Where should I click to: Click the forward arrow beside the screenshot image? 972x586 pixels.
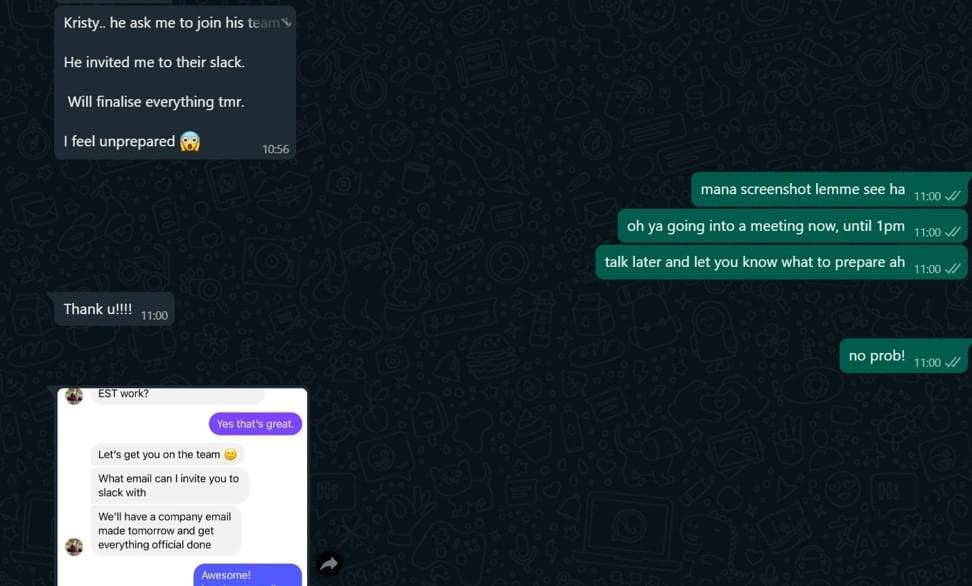(x=329, y=563)
